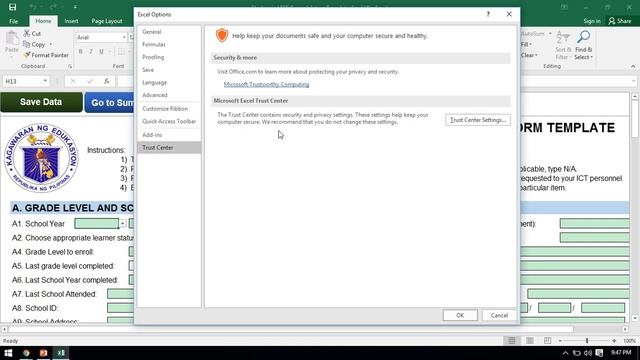
Task: Select Add-ins in Excel Options
Action: [x=169, y=135]
